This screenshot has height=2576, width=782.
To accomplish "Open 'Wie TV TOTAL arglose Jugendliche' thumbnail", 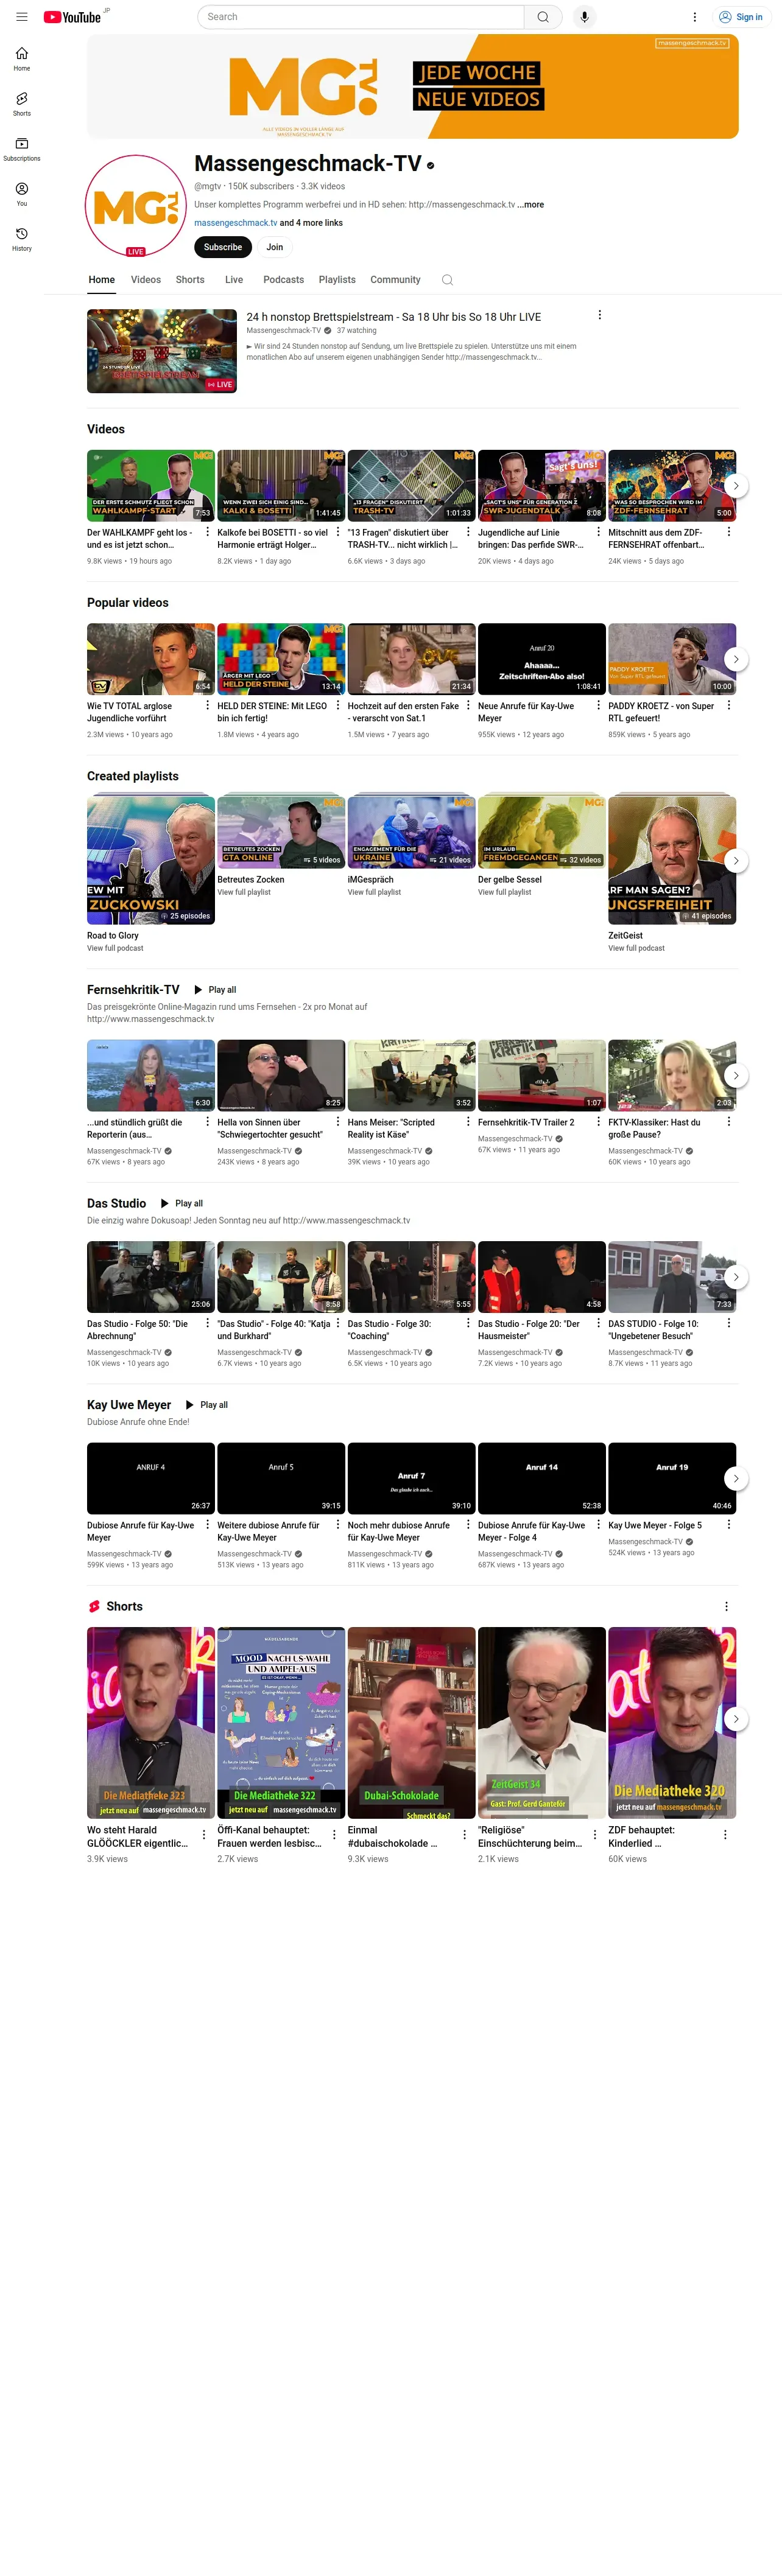I will (x=151, y=659).
